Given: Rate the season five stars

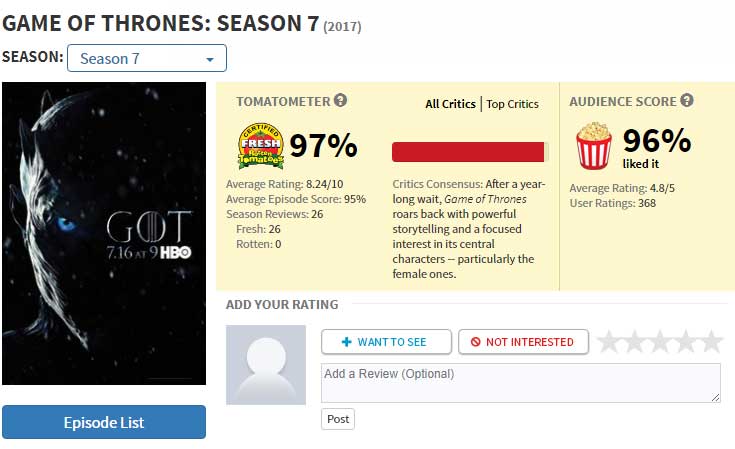Looking at the screenshot, I should 711,341.
